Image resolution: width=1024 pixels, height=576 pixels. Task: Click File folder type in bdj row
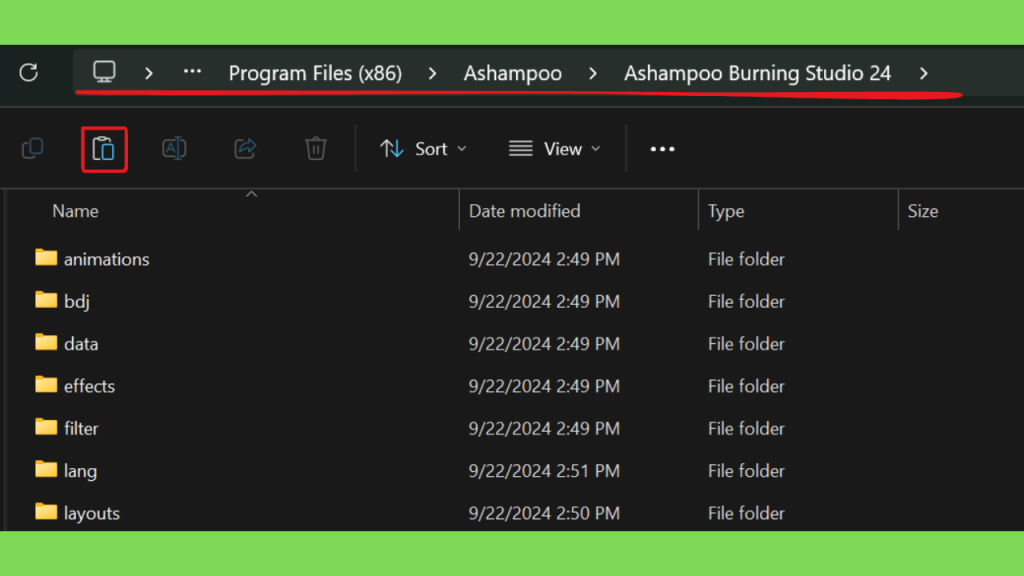pyautogui.click(x=746, y=302)
